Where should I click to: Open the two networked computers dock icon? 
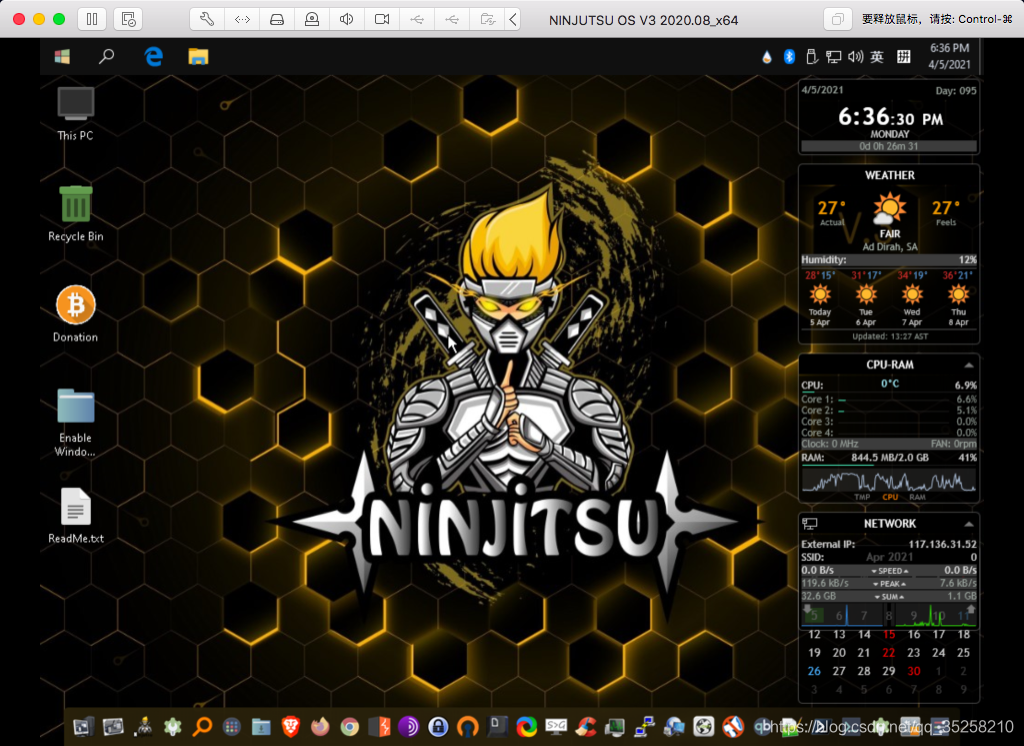click(x=645, y=726)
